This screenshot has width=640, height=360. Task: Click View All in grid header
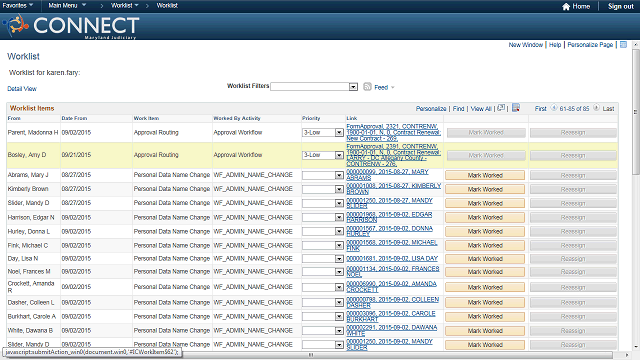[481, 109]
